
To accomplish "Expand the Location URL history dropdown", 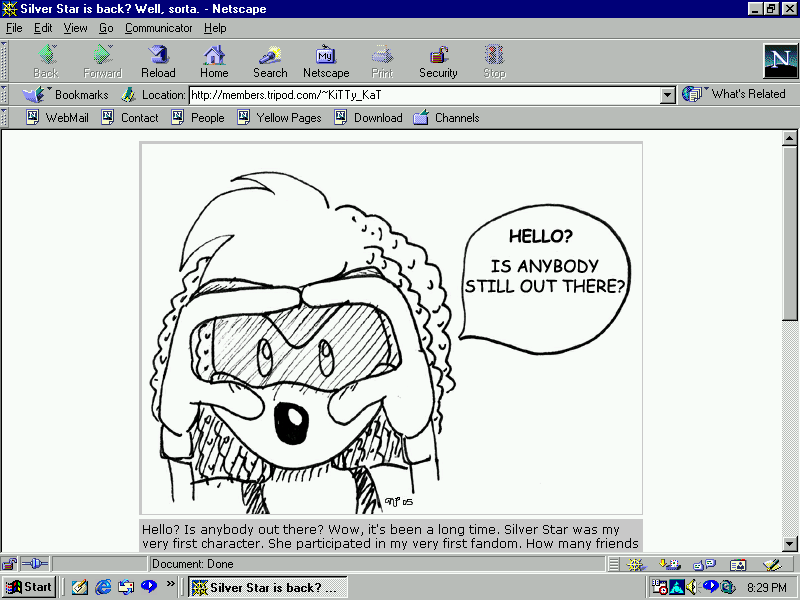I will tap(667, 95).
